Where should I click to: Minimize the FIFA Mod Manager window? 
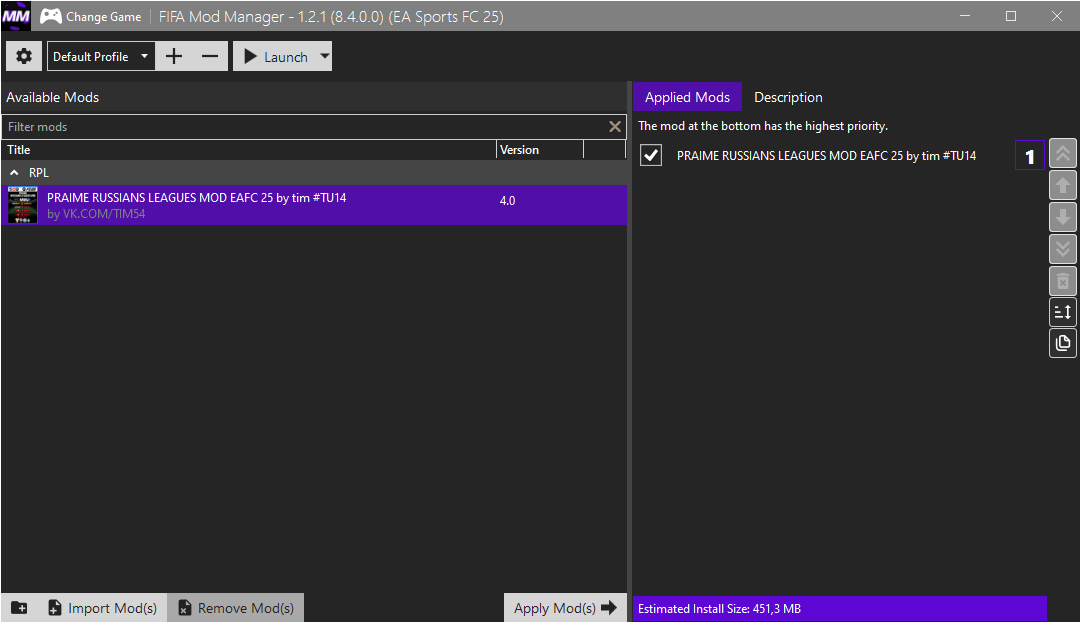coord(965,16)
